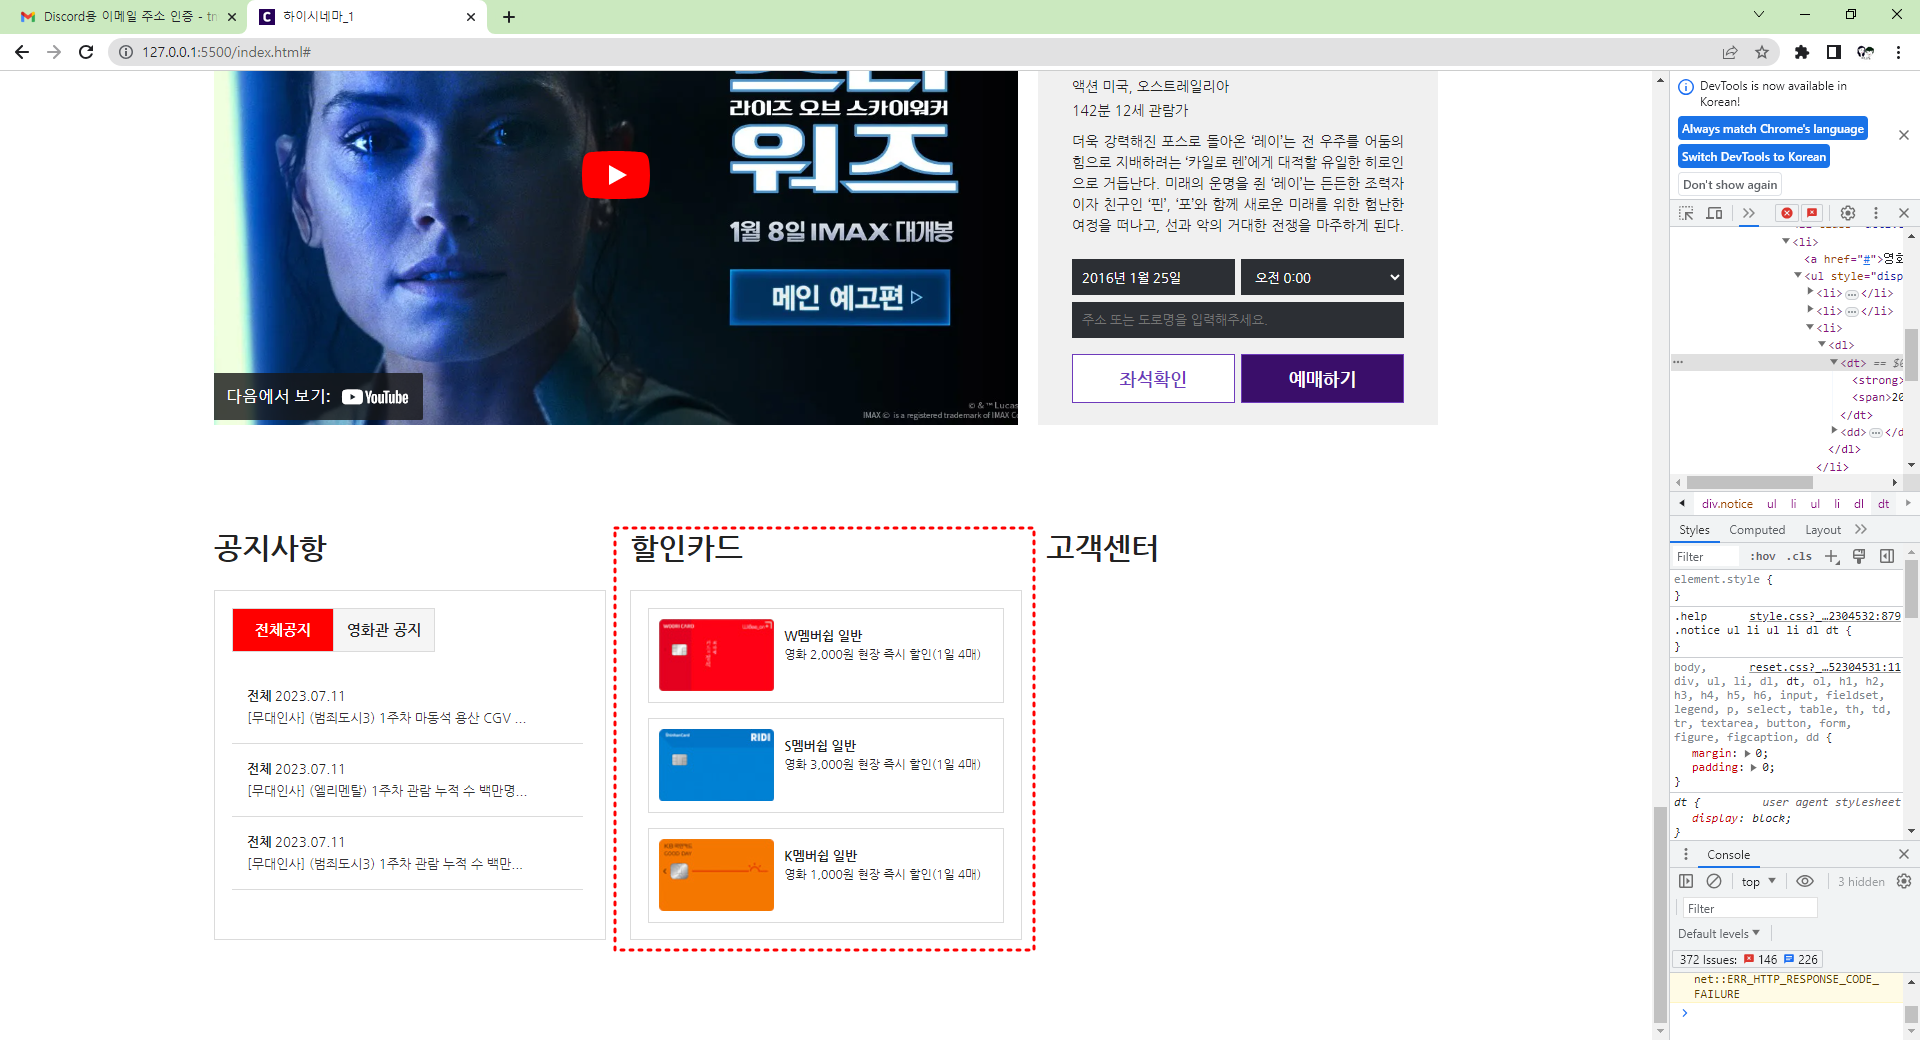The height and width of the screenshot is (1040, 1920).
Task: Open style.css source link
Action: [1825, 616]
